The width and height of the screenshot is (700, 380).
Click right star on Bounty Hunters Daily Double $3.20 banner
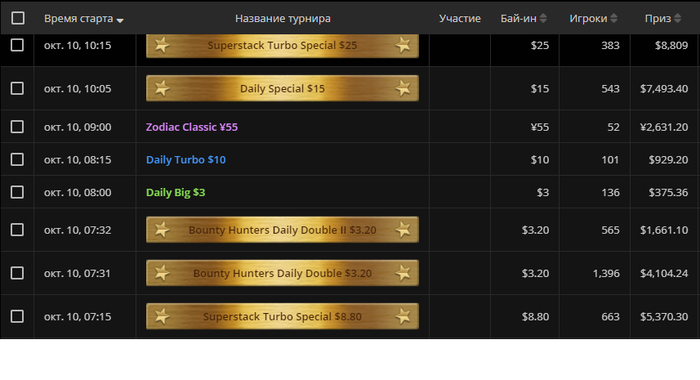403,273
